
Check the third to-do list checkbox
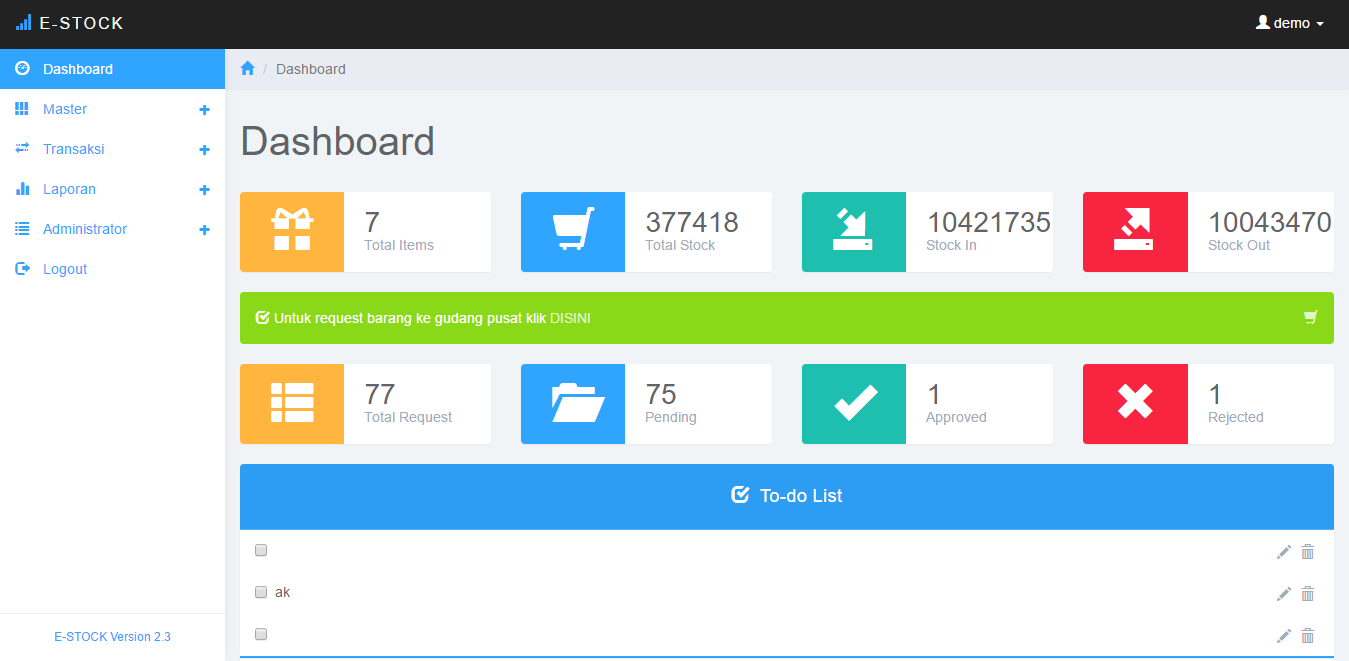point(261,634)
